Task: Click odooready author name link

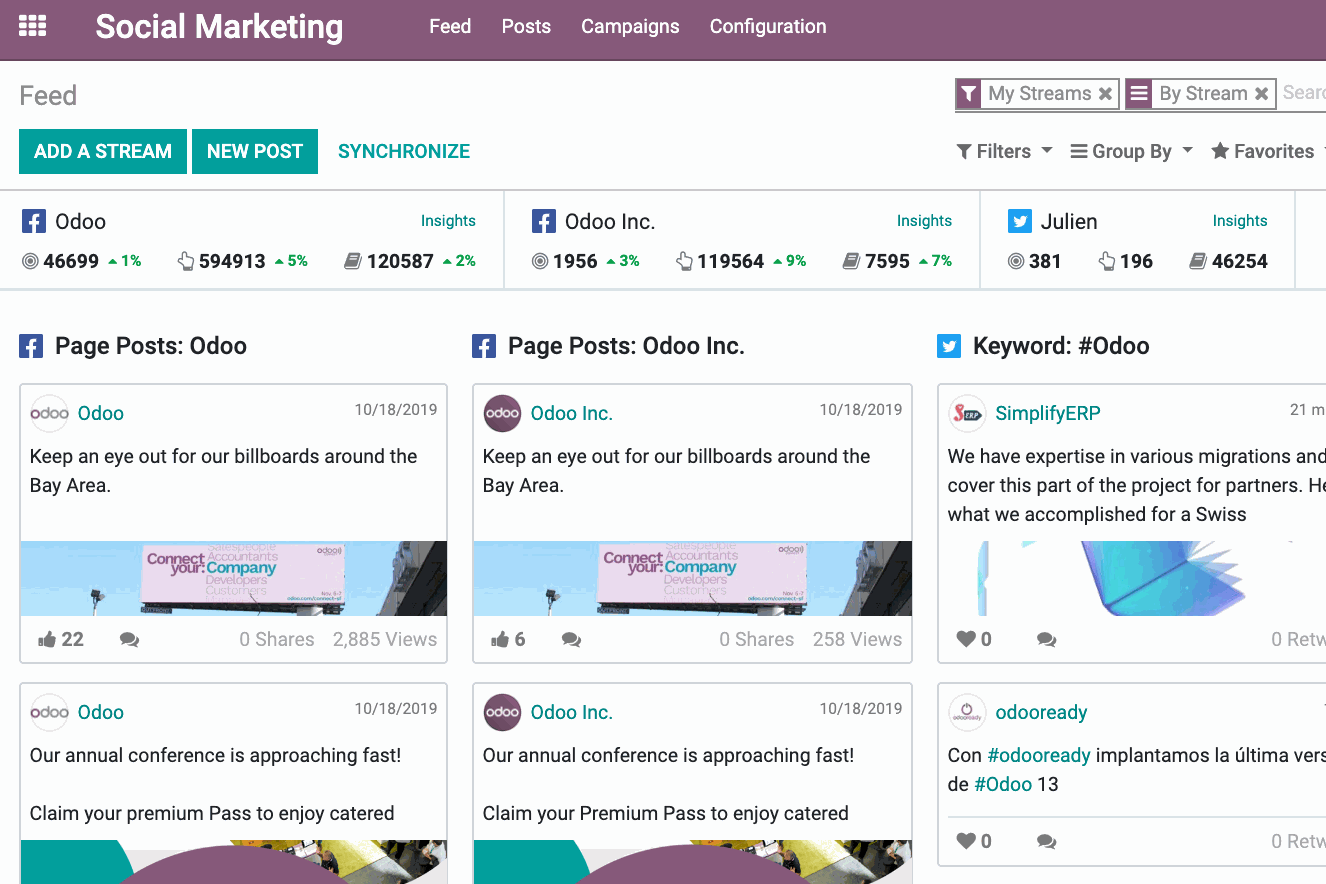Action: pos(1041,712)
